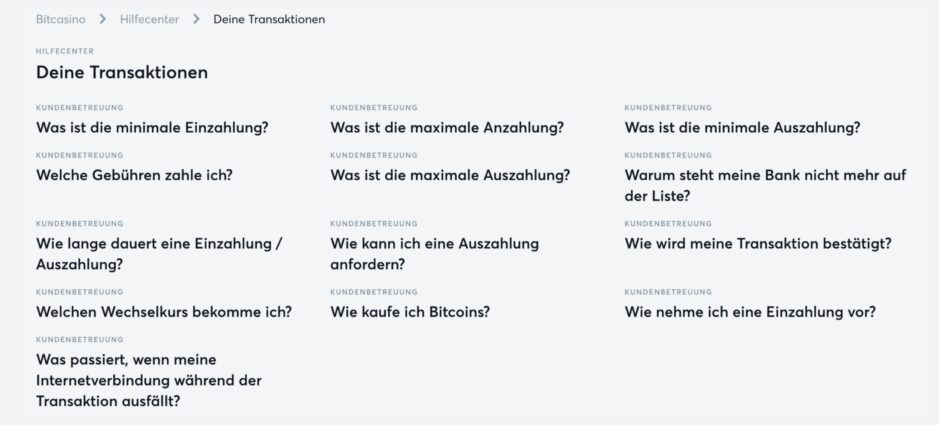This screenshot has width=939, height=425.
Task: Select 'Wie kaufe ich Bitcoins?' article
Action: click(x=410, y=312)
